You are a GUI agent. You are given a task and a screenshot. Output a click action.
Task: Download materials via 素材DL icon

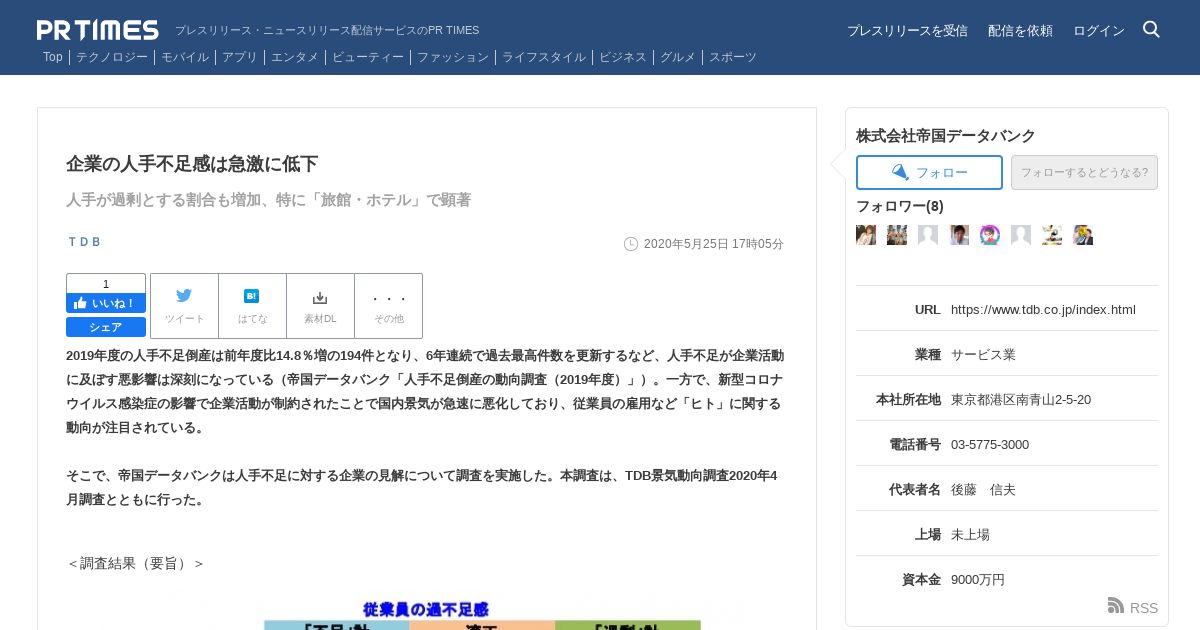point(320,306)
